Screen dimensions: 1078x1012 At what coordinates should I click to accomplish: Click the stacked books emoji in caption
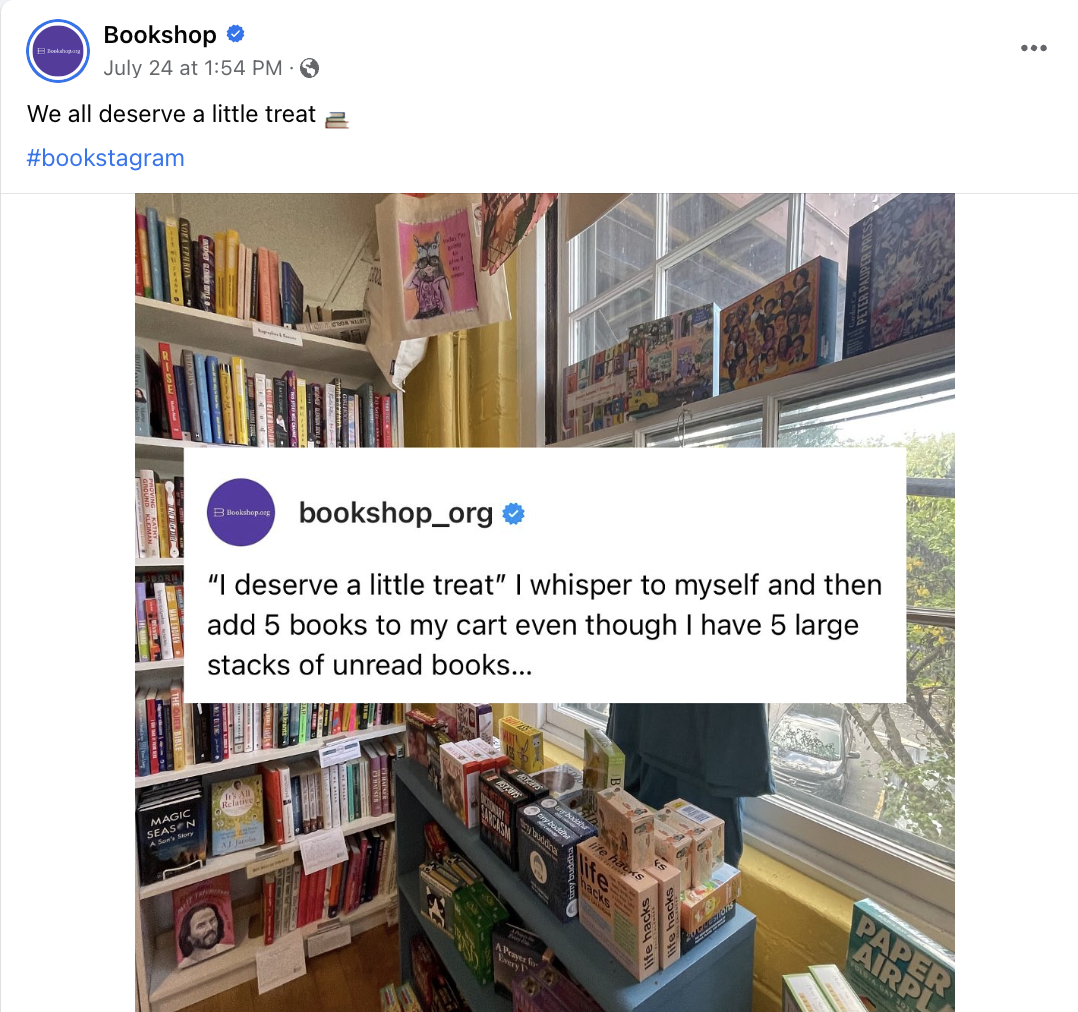(336, 119)
